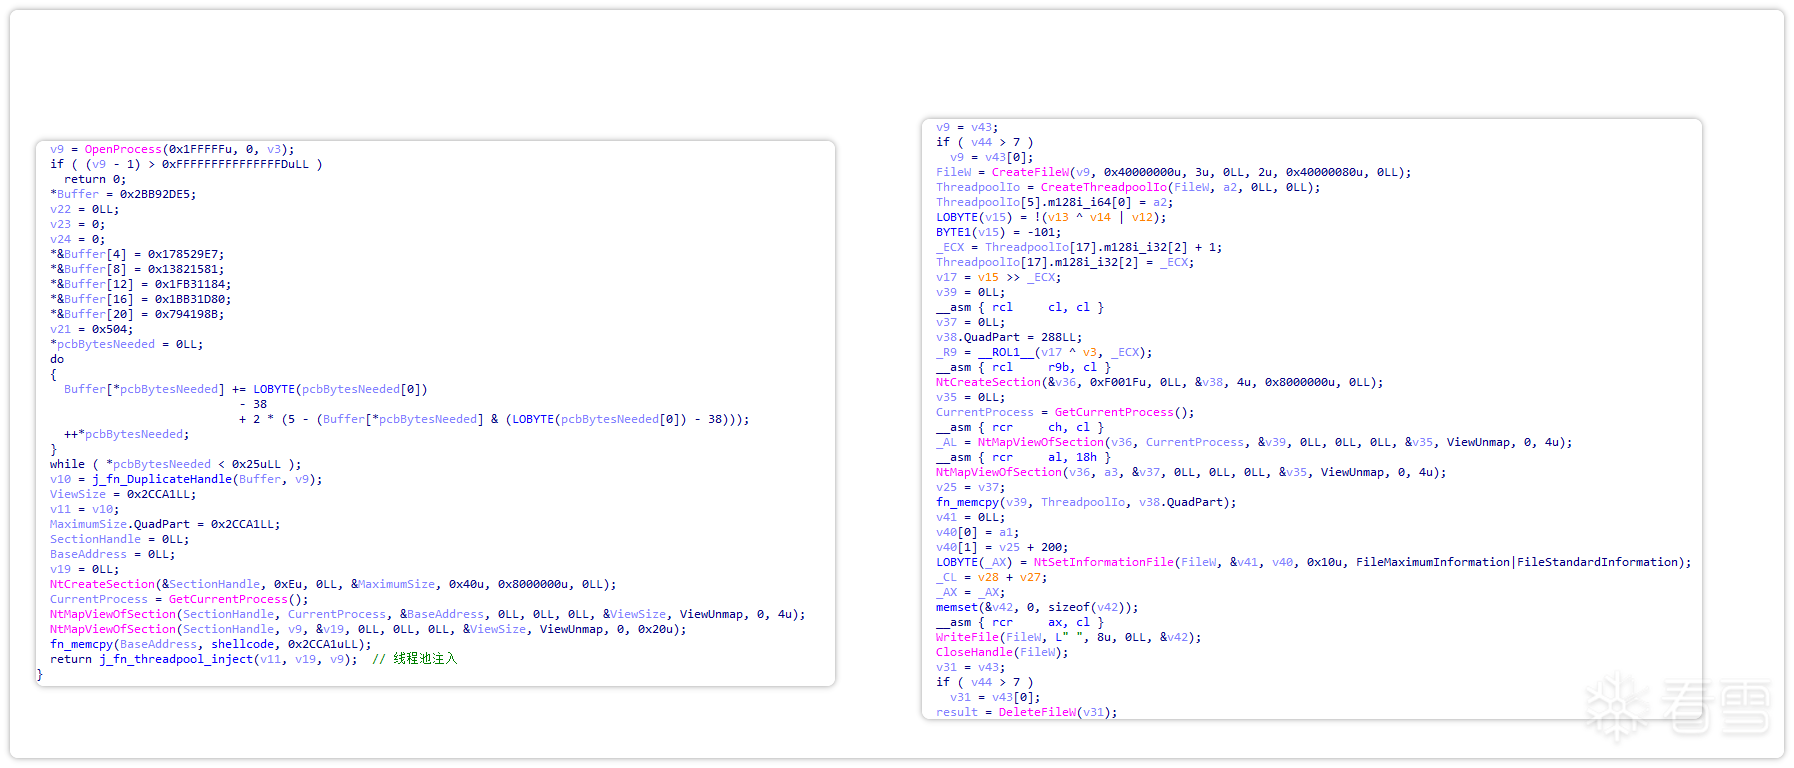The width and height of the screenshot is (1794, 768).
Task: Click the '*Buffer = 0x2BB92DE5;' line
Action: tap(123, 194)
